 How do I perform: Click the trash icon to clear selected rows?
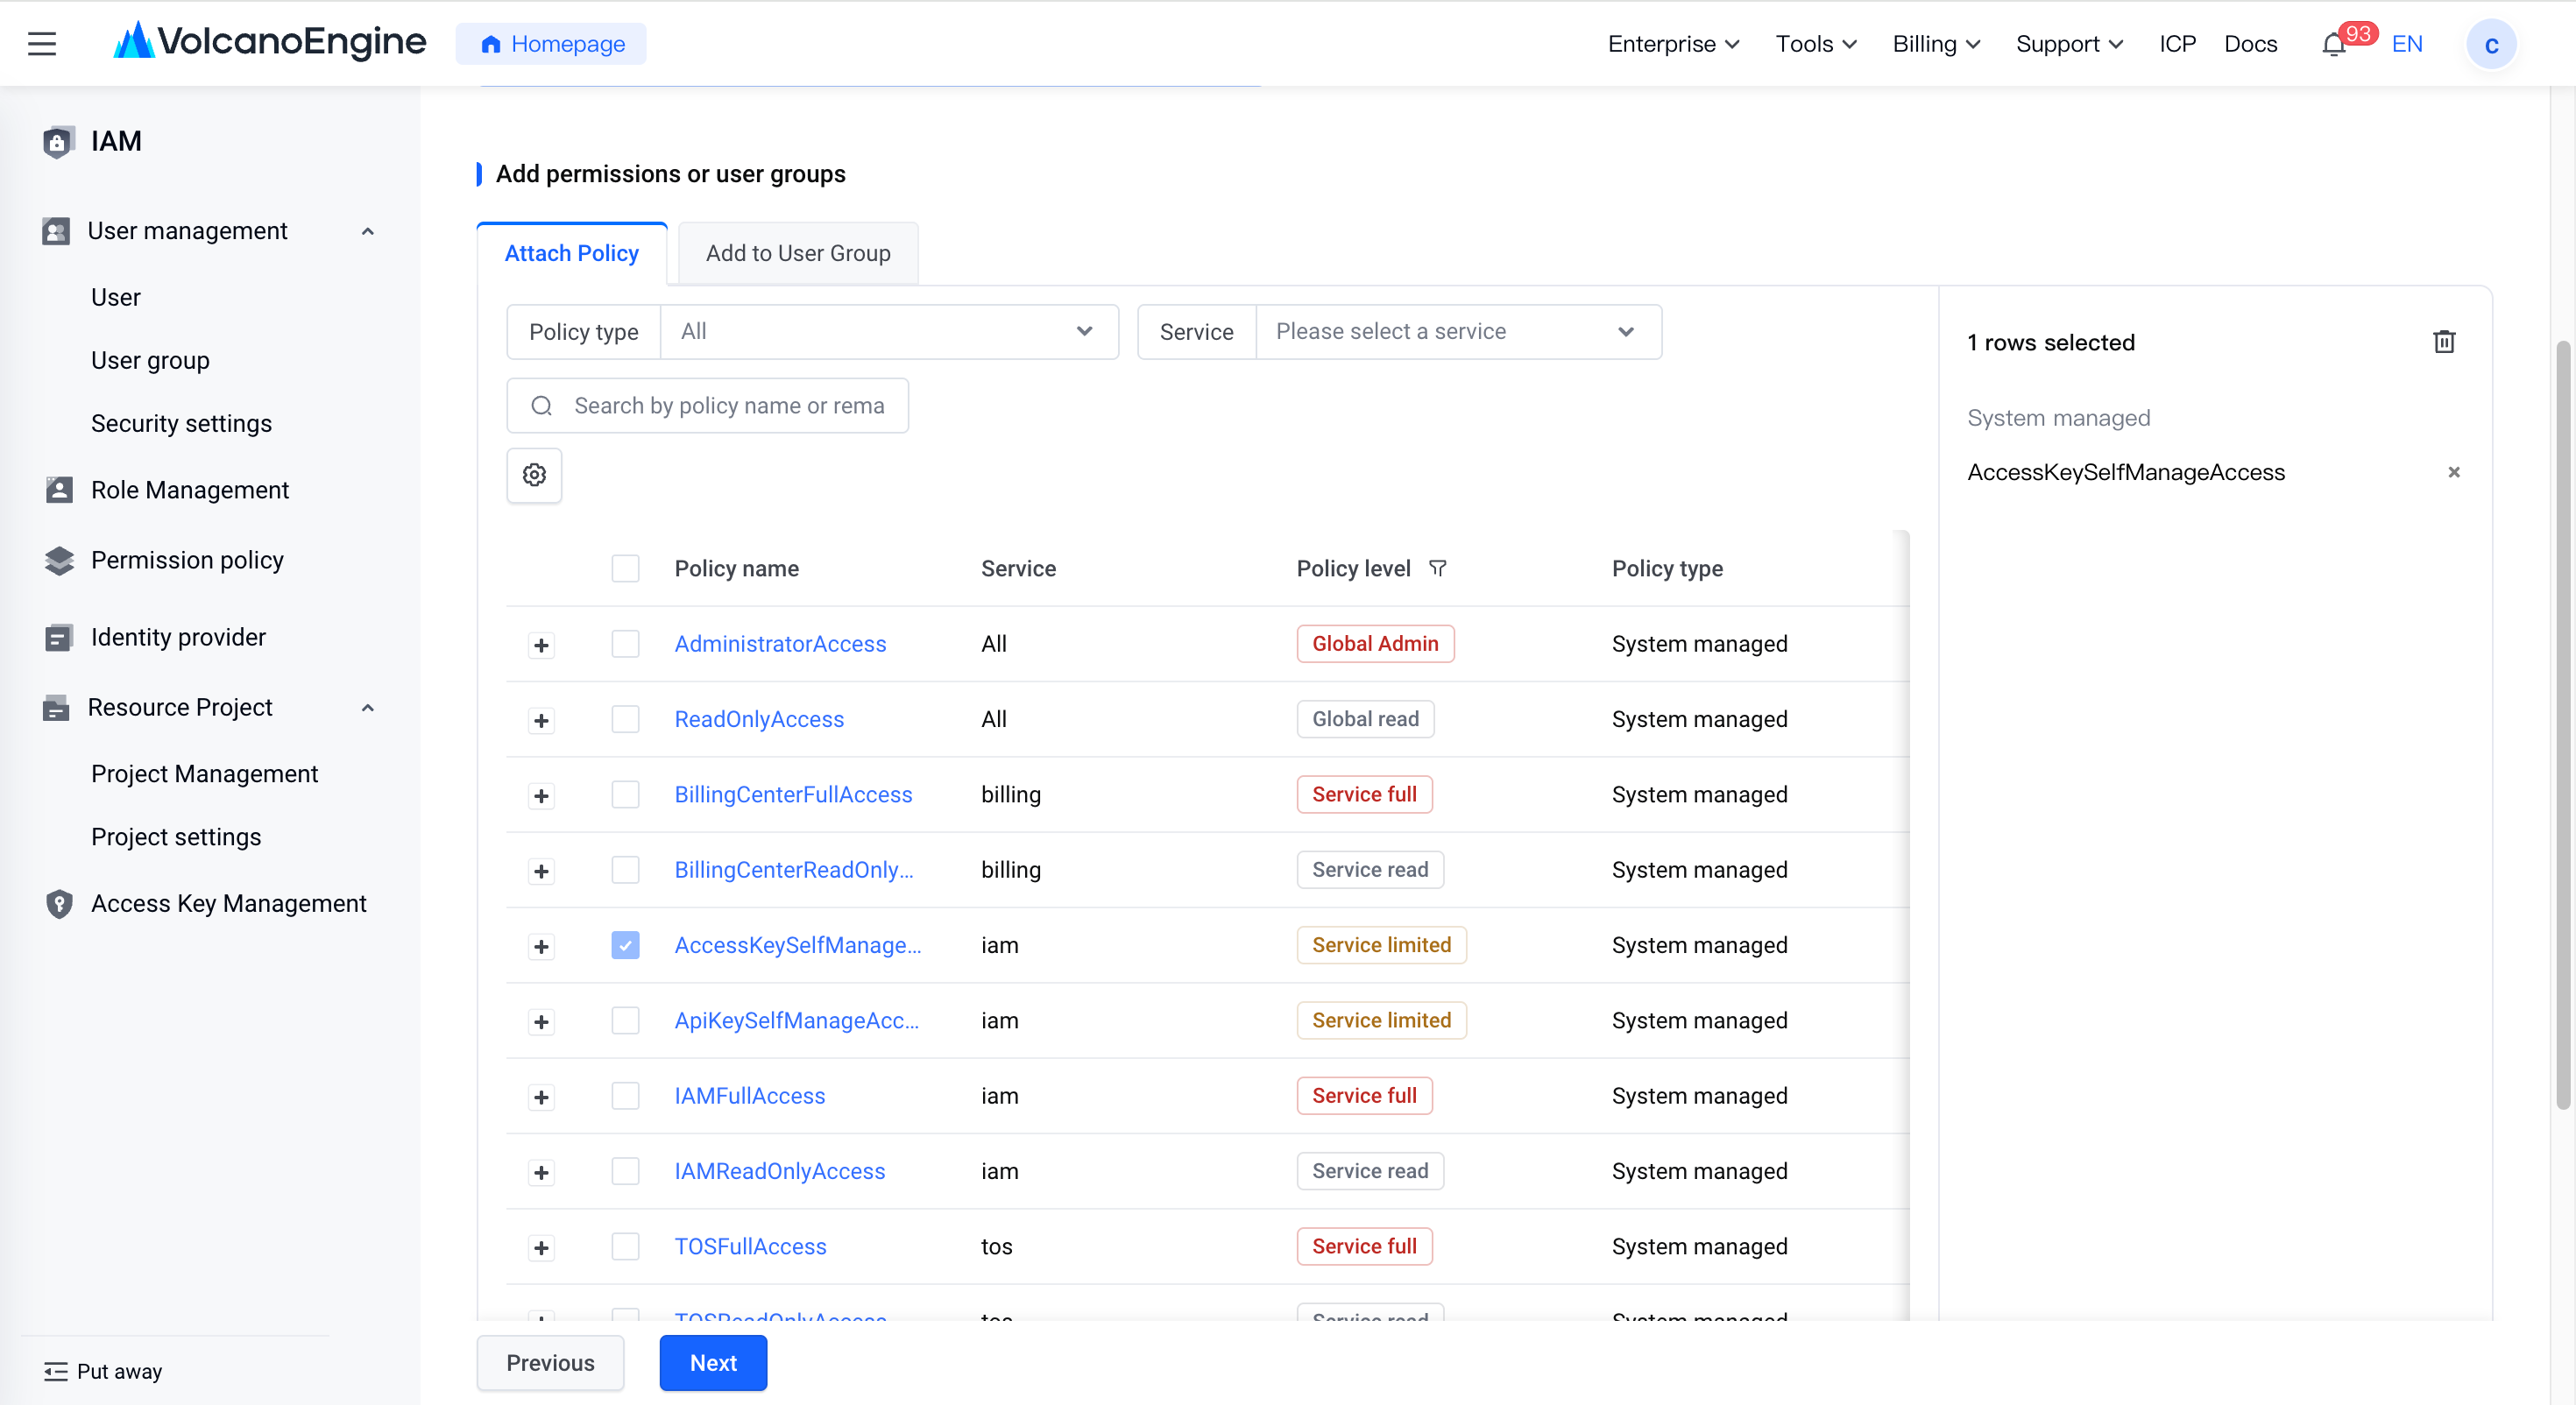tap(2444, 342)
